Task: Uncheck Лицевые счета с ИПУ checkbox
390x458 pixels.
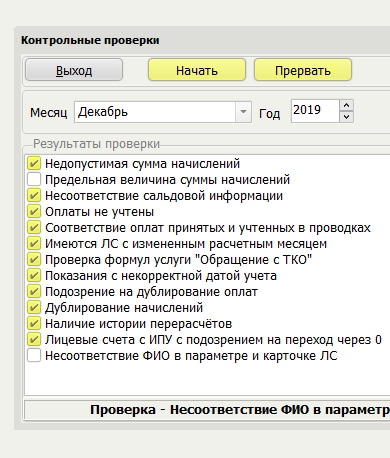Action: [x=34, y=339]
